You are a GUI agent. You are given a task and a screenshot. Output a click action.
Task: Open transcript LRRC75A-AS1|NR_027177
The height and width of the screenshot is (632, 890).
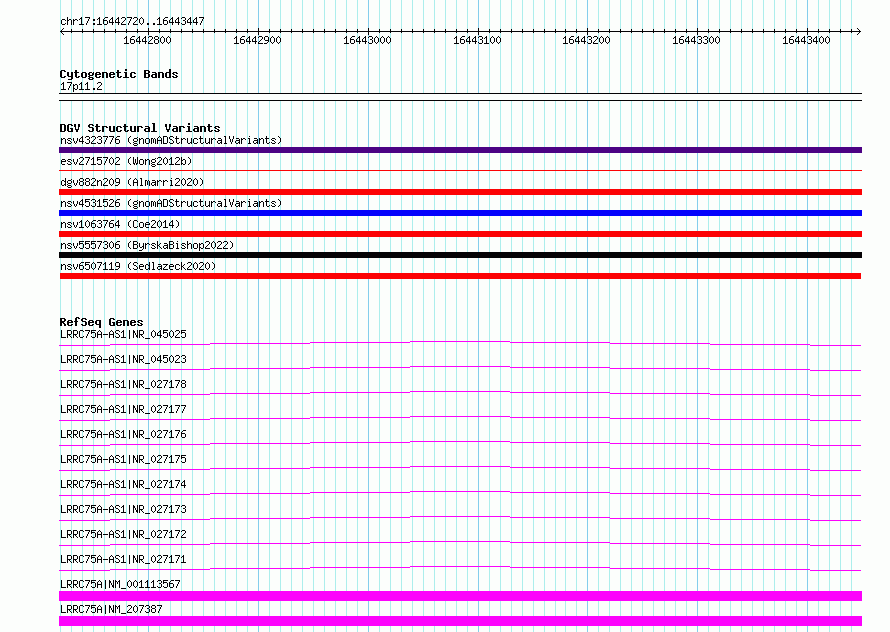(123, 409)
